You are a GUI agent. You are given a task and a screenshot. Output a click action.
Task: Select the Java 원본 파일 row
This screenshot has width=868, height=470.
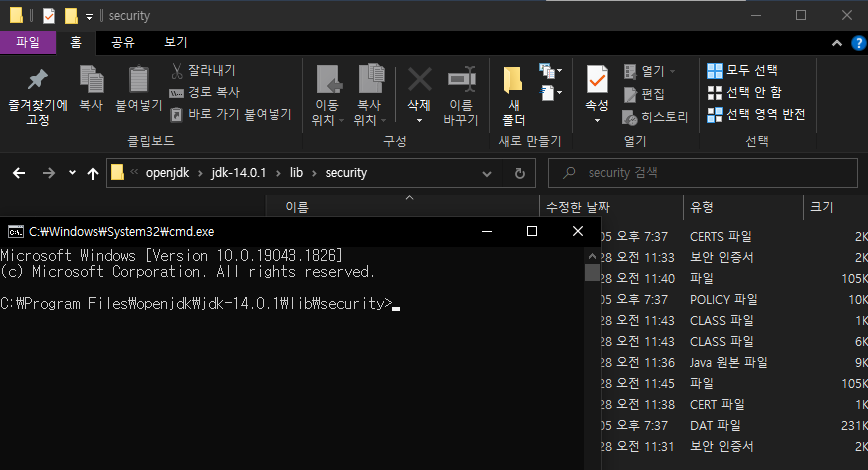(x=734, y=363)
